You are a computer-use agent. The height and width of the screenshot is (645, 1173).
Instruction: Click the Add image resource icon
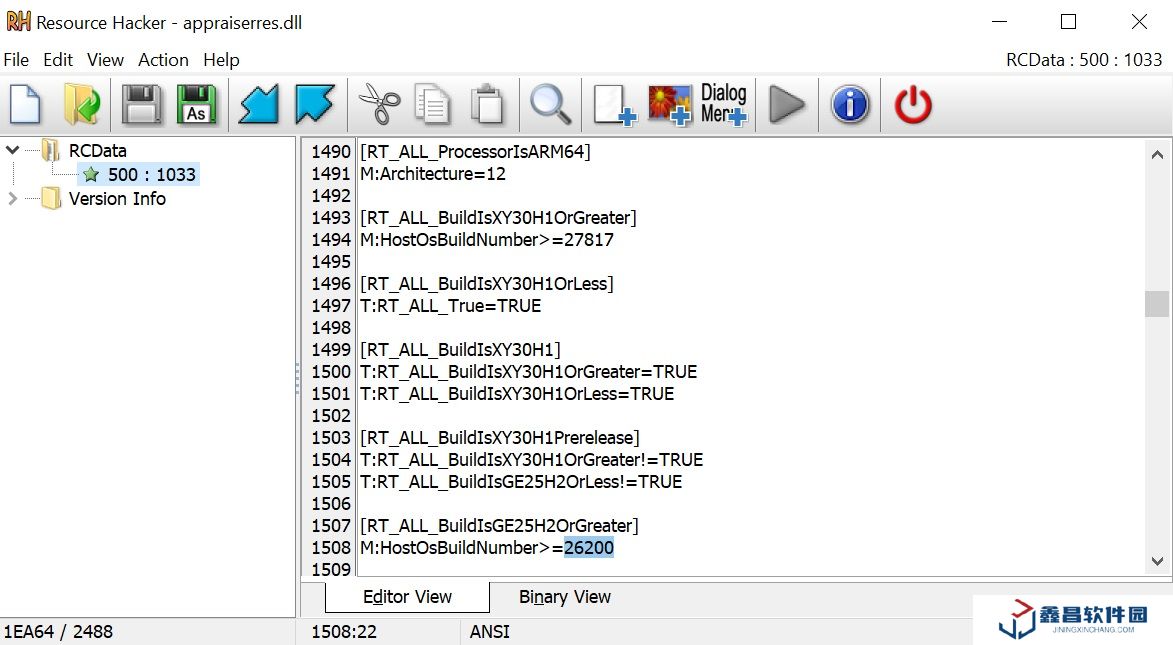point(669,104)
